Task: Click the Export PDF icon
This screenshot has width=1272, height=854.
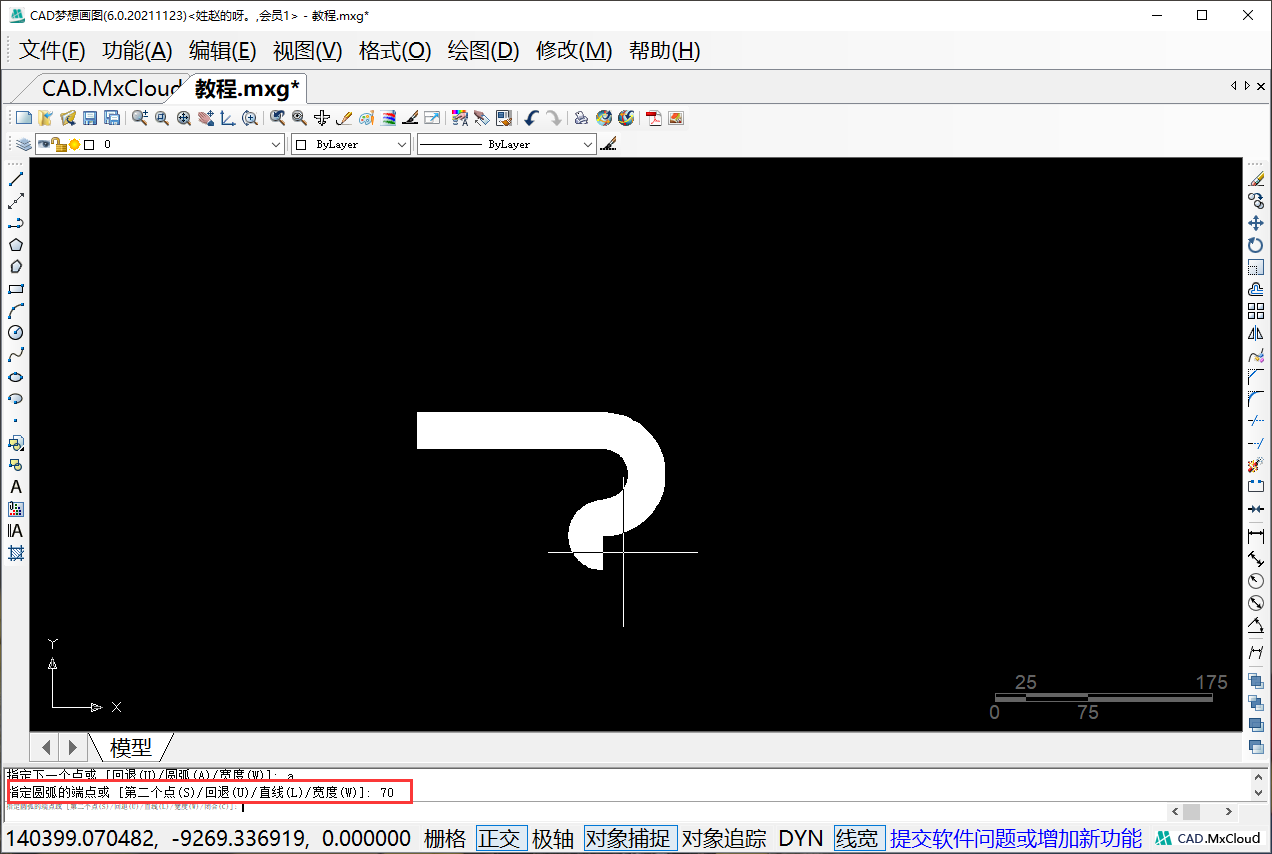Action: click(x=654, y=118)
